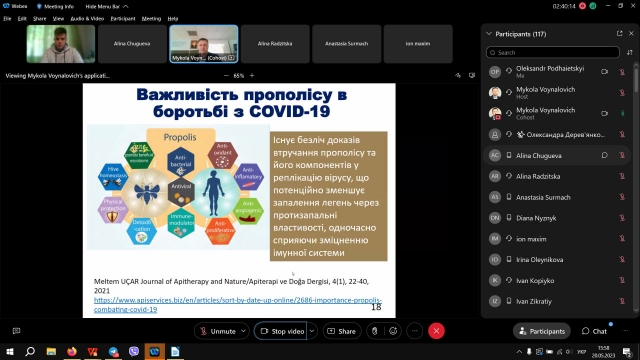Click the participants Search field
Image resolution: width=640 pixels, height=360 pixels.
(553, 52)
